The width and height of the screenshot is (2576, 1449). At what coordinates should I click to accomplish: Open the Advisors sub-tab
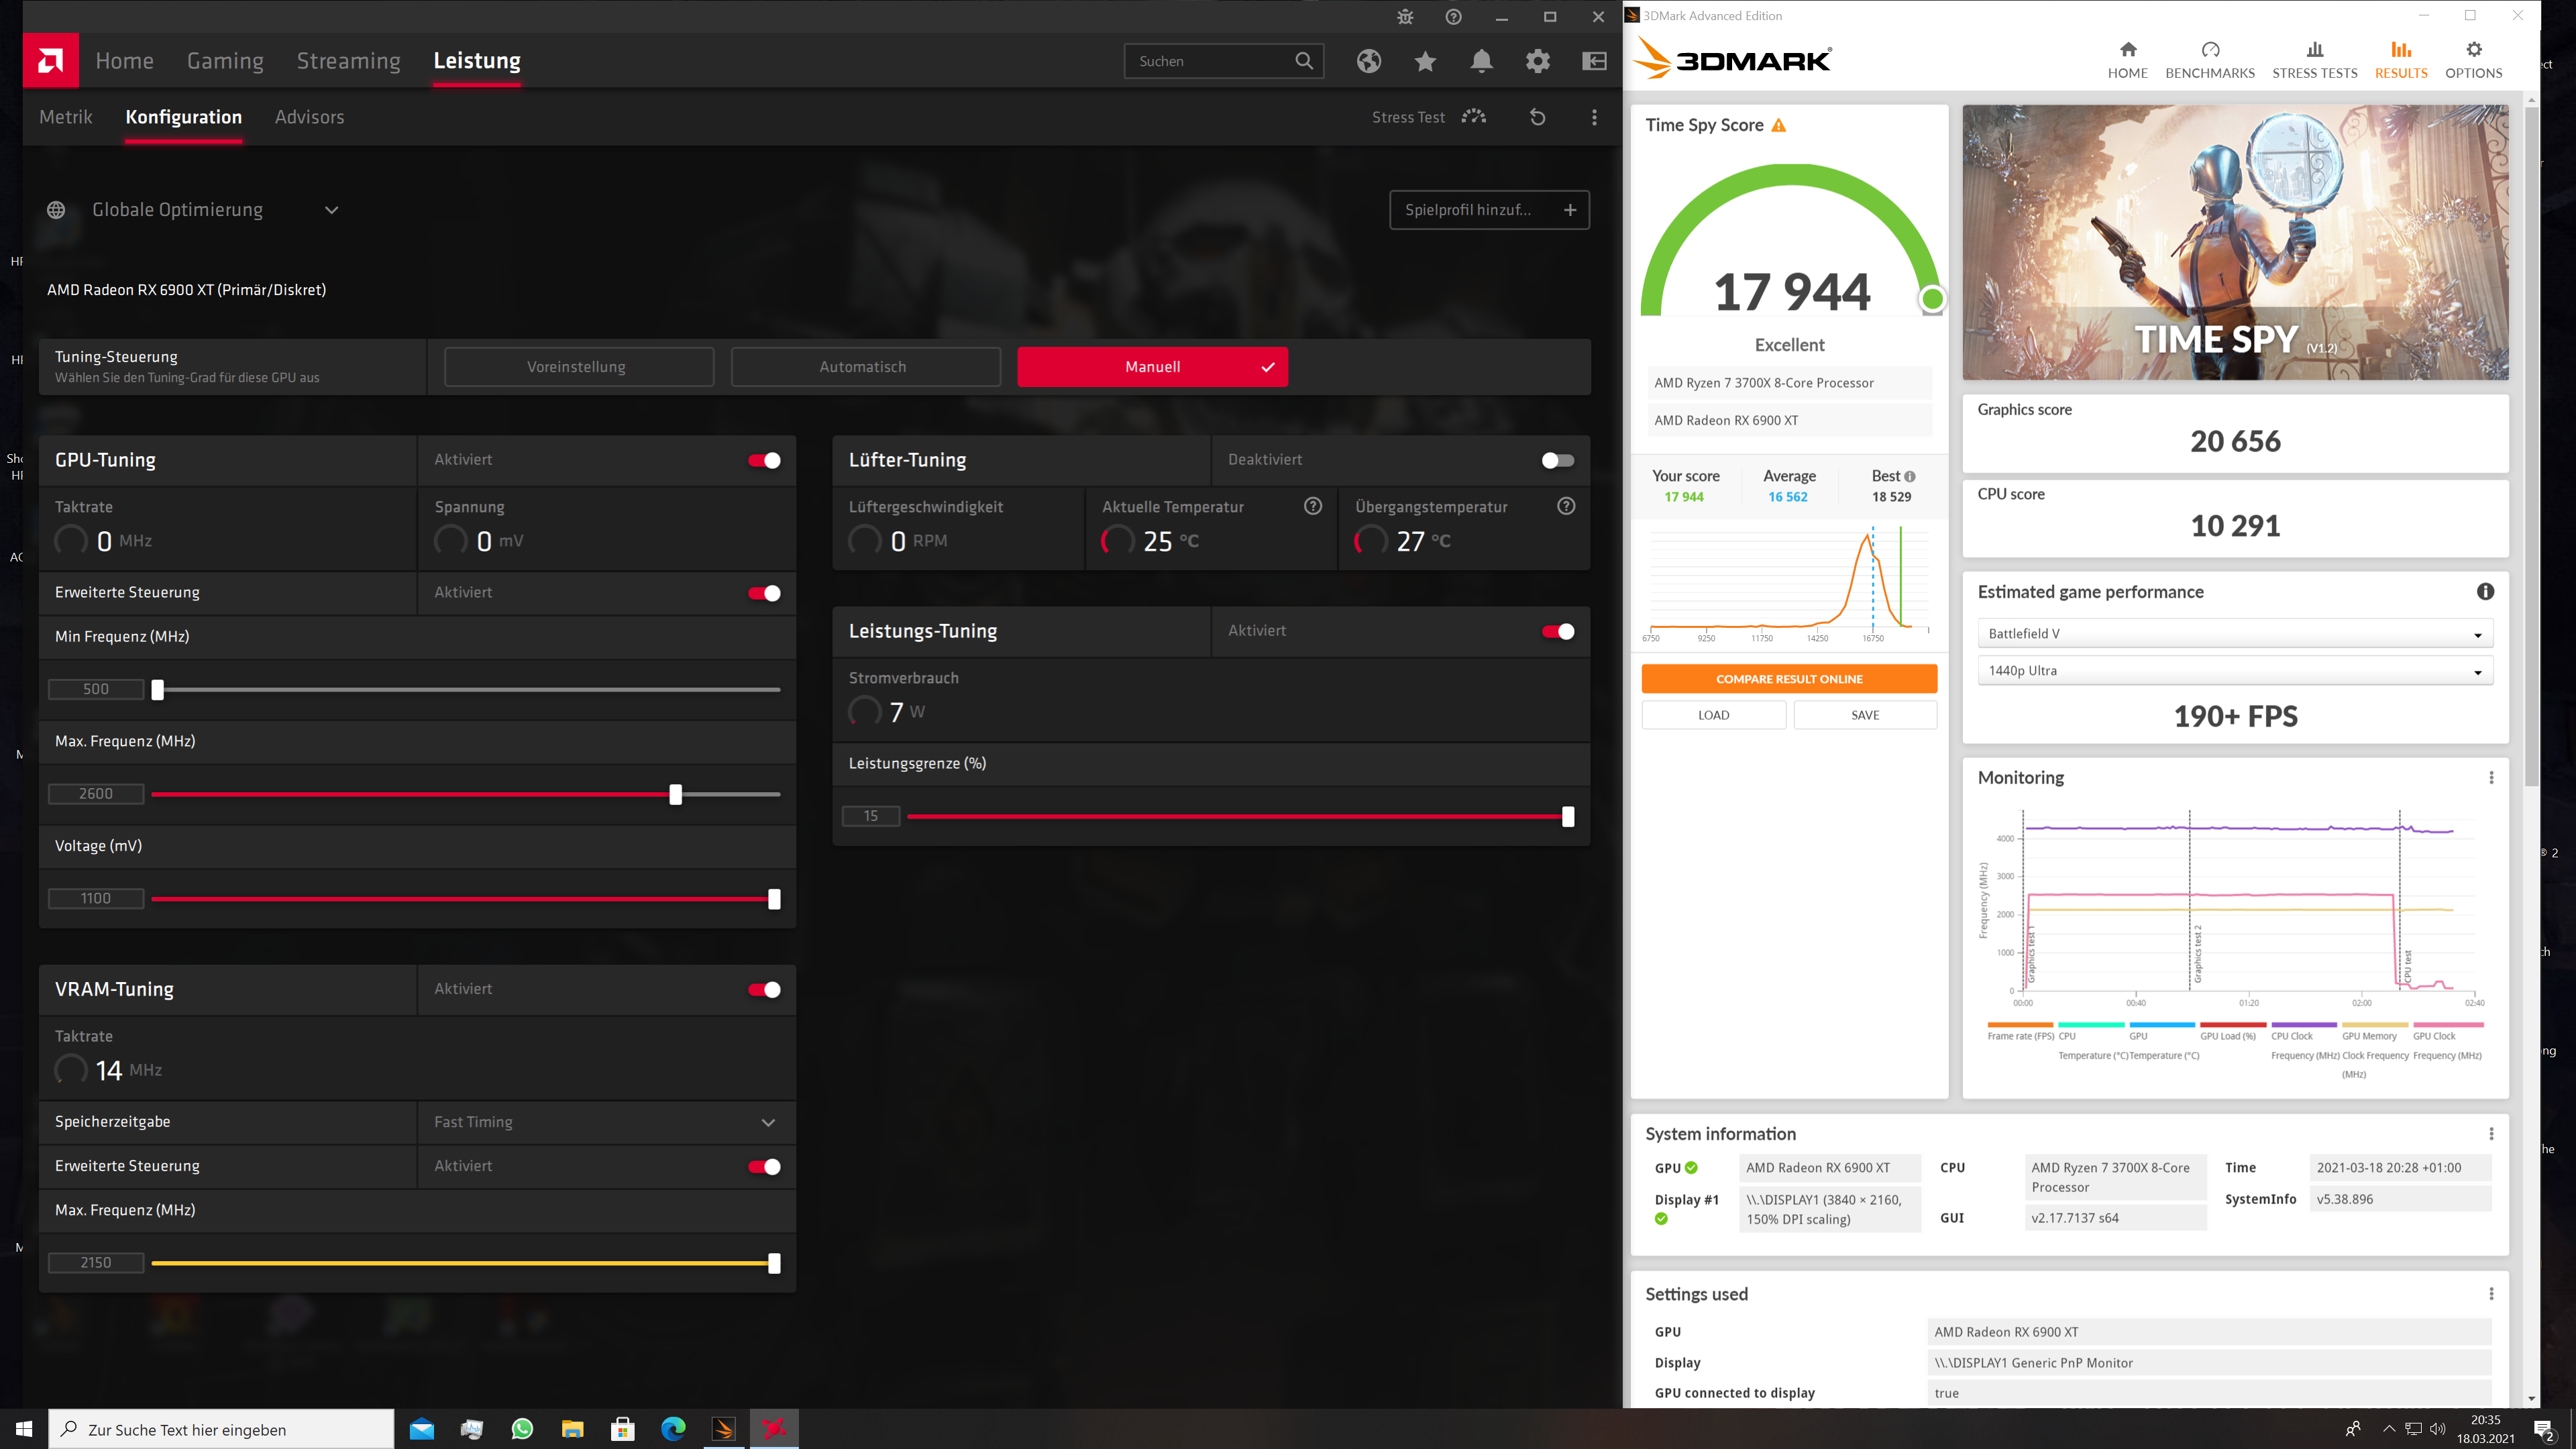309,117
